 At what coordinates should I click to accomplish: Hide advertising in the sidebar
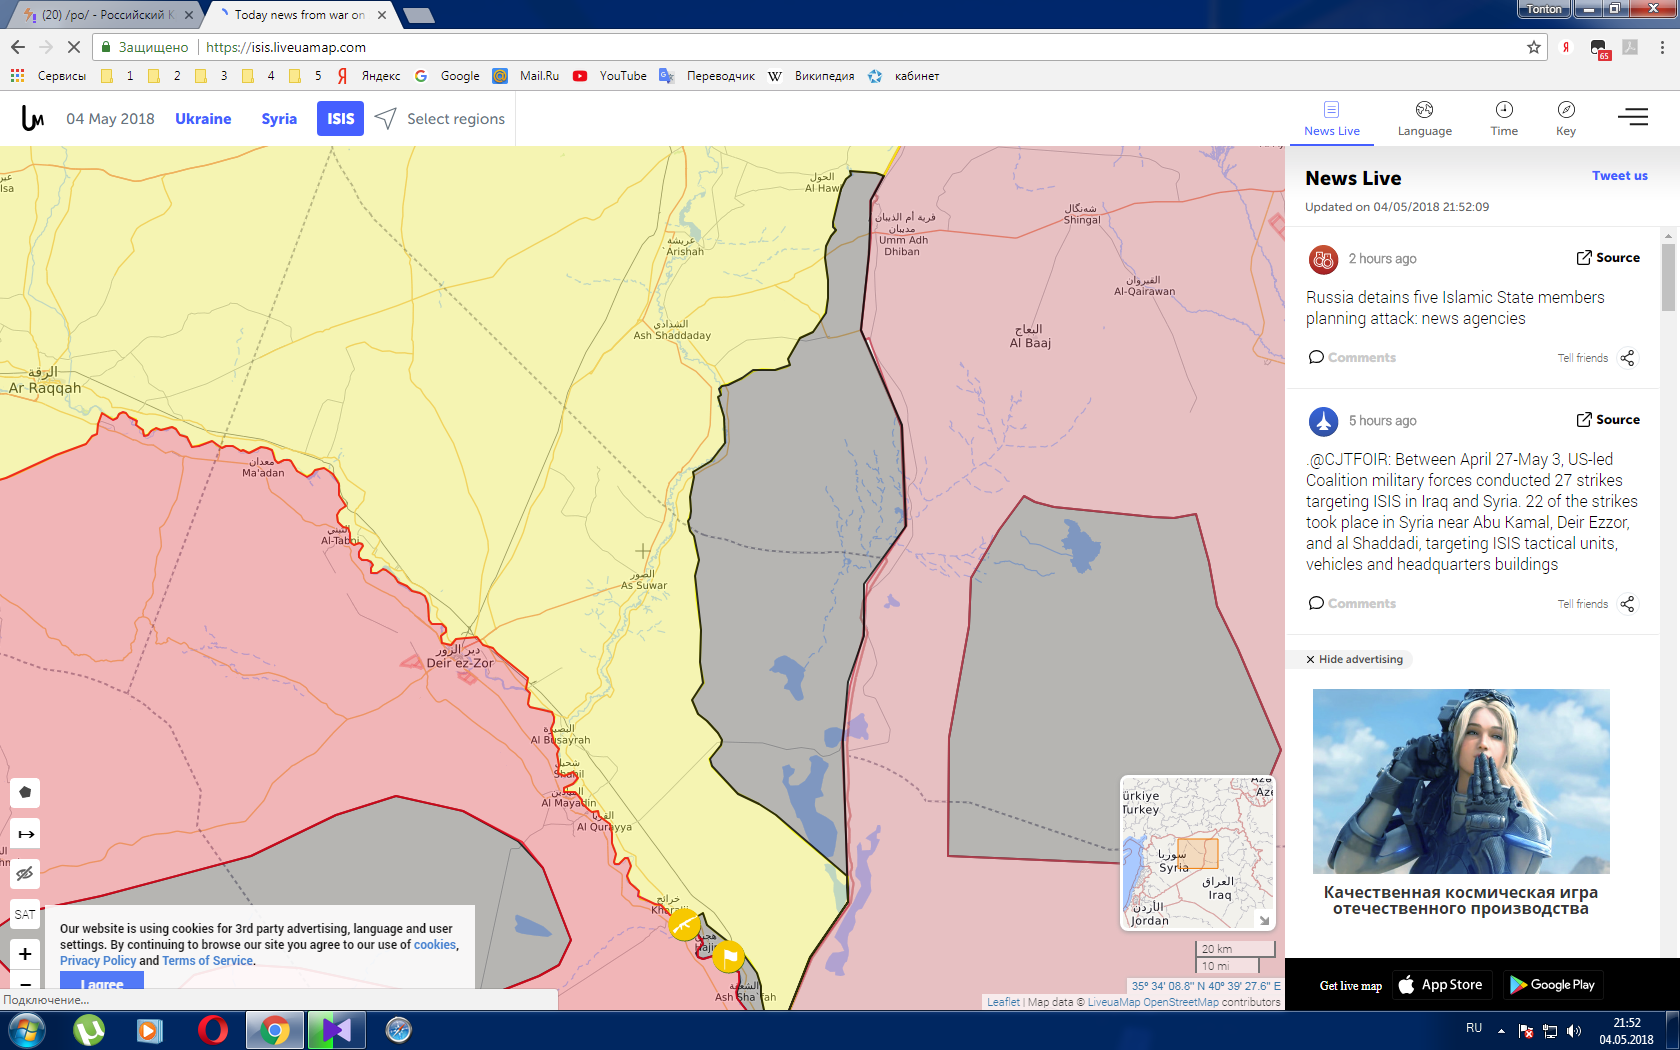1354,659
